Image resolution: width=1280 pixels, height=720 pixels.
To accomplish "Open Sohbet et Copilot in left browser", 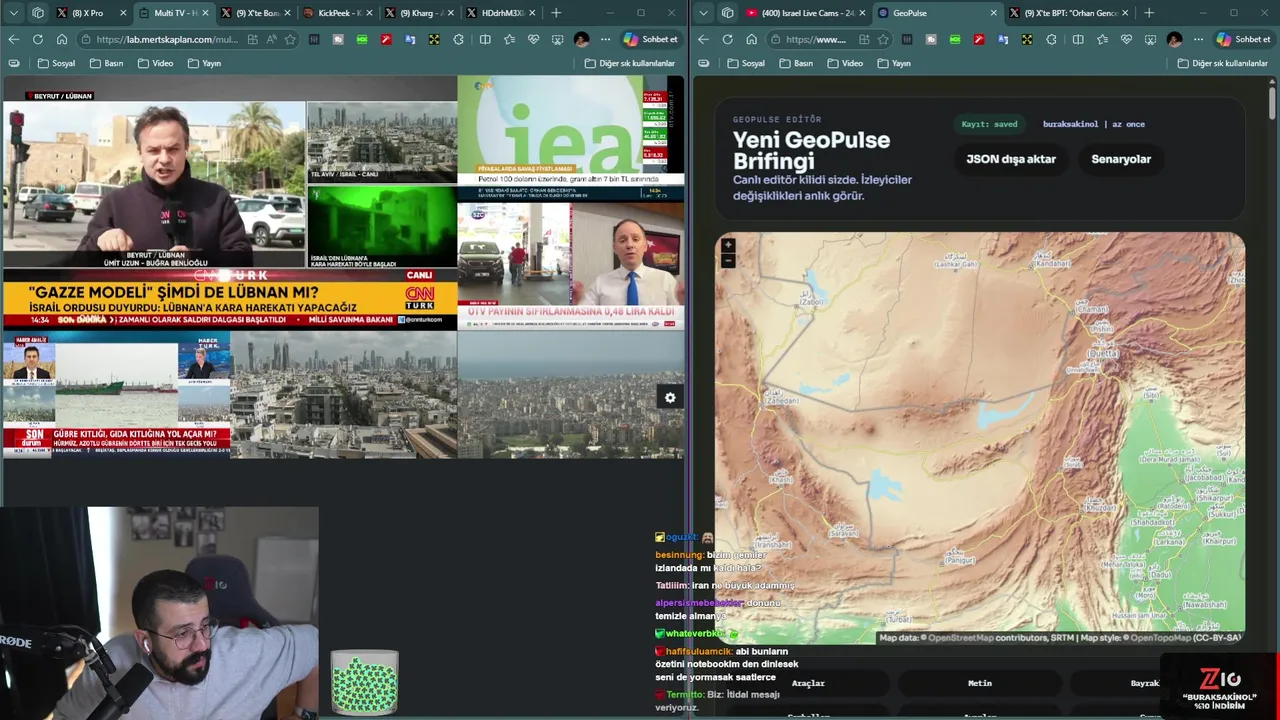I will [651, 39].
